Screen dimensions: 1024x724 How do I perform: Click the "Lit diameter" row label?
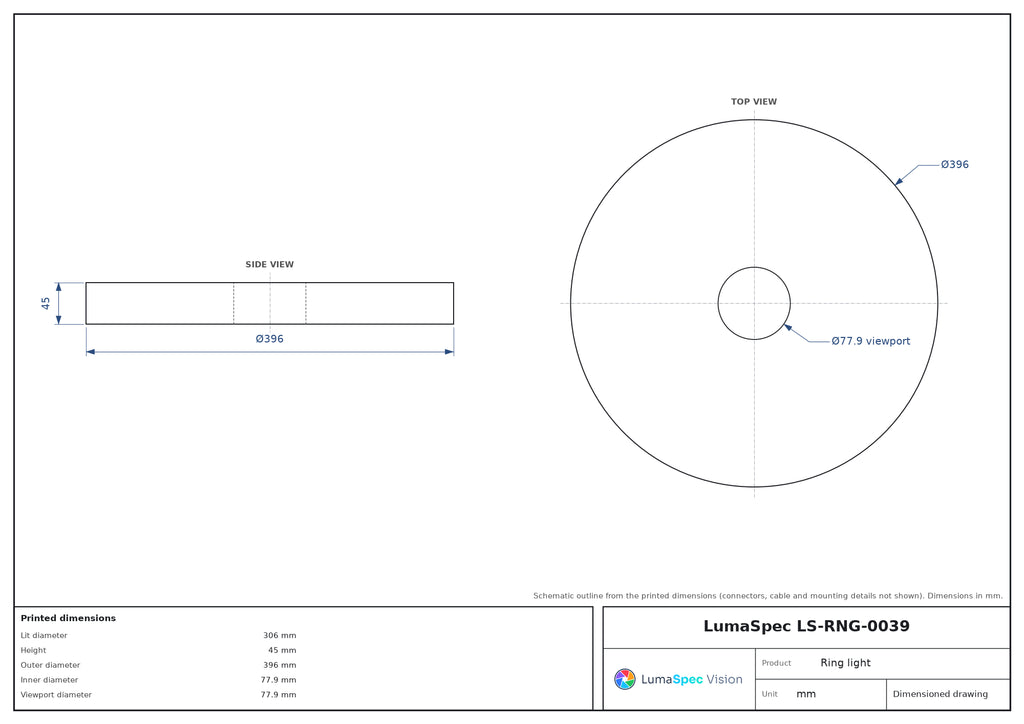tap(44, 635)
